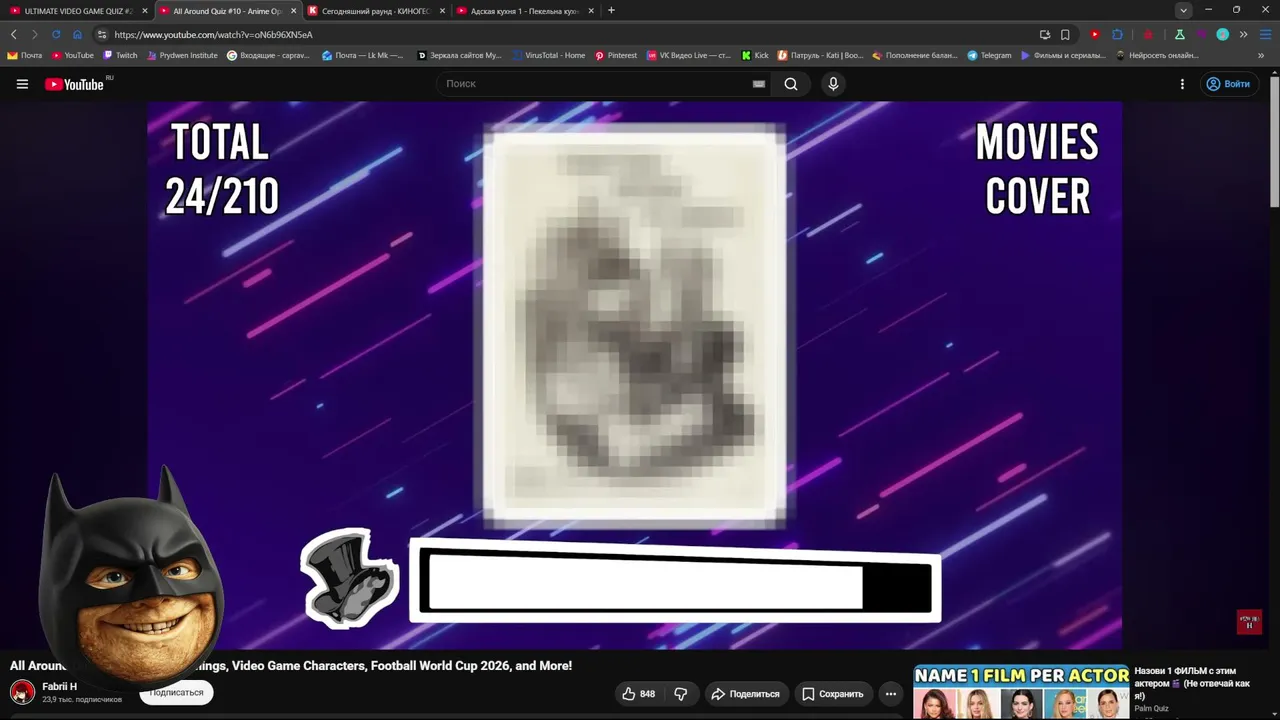This screenshot has width=1280, height=720.
Task: Bookmark this page from the address bar
Action: (x=1065, y=34)
